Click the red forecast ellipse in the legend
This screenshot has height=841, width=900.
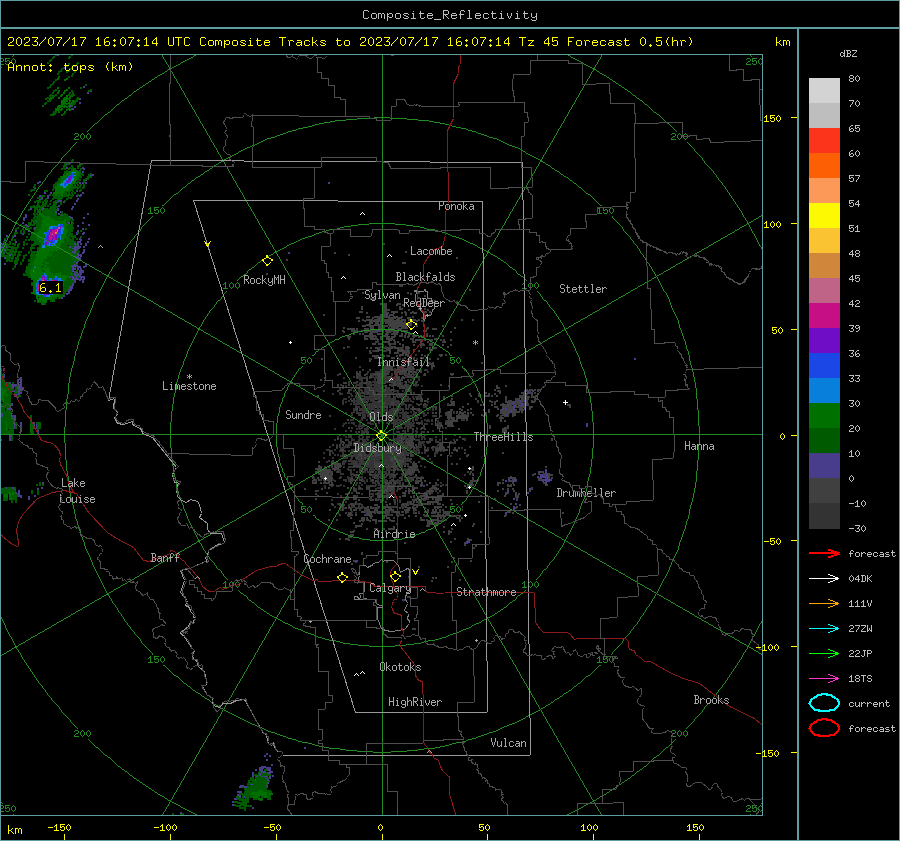click(x=824, y=728)
